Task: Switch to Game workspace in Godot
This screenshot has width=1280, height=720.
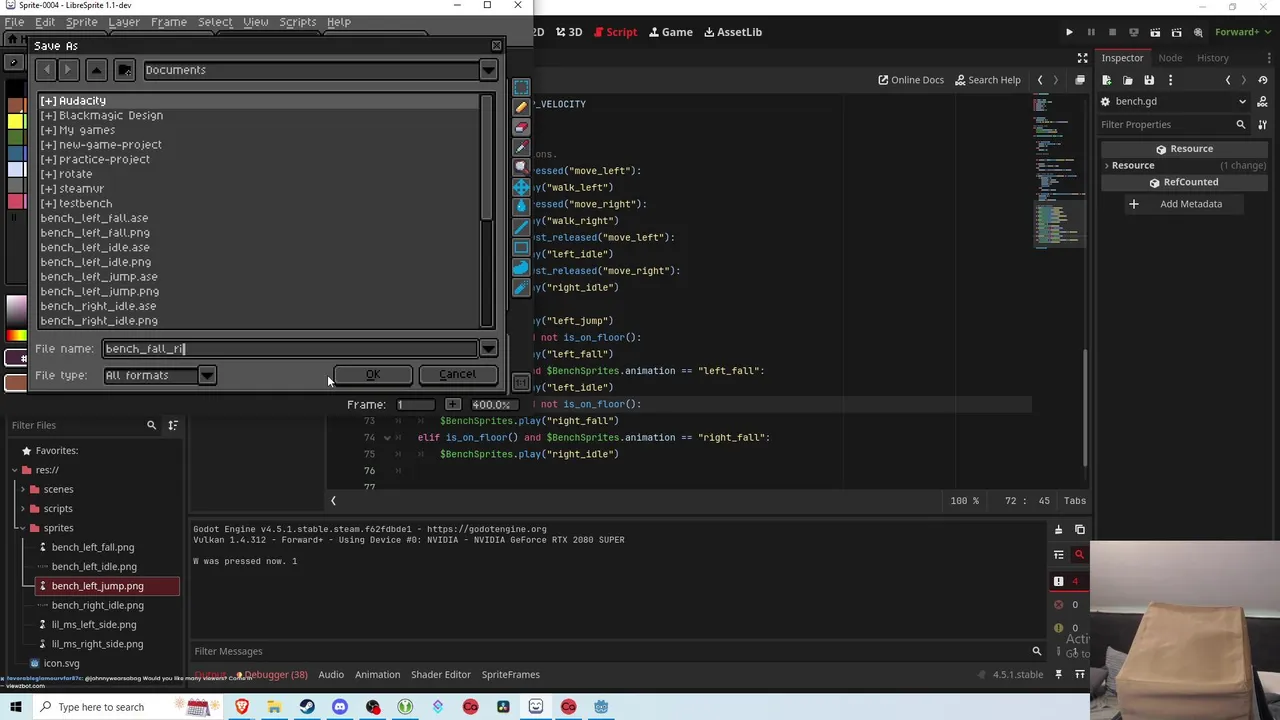Action: [x=669, y=32]
